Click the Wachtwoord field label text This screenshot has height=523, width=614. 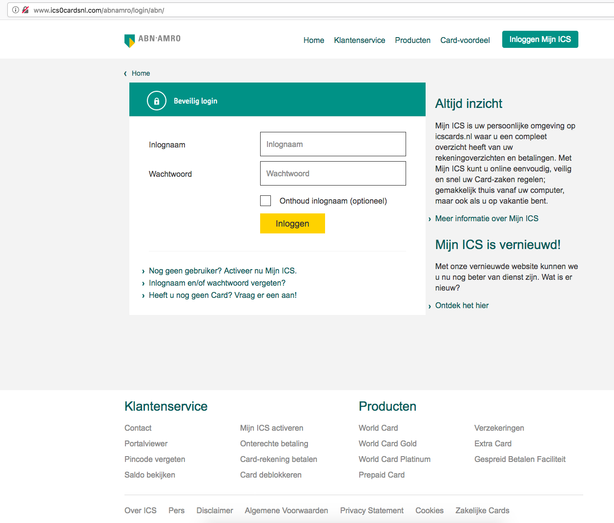(x=170, y=174)
